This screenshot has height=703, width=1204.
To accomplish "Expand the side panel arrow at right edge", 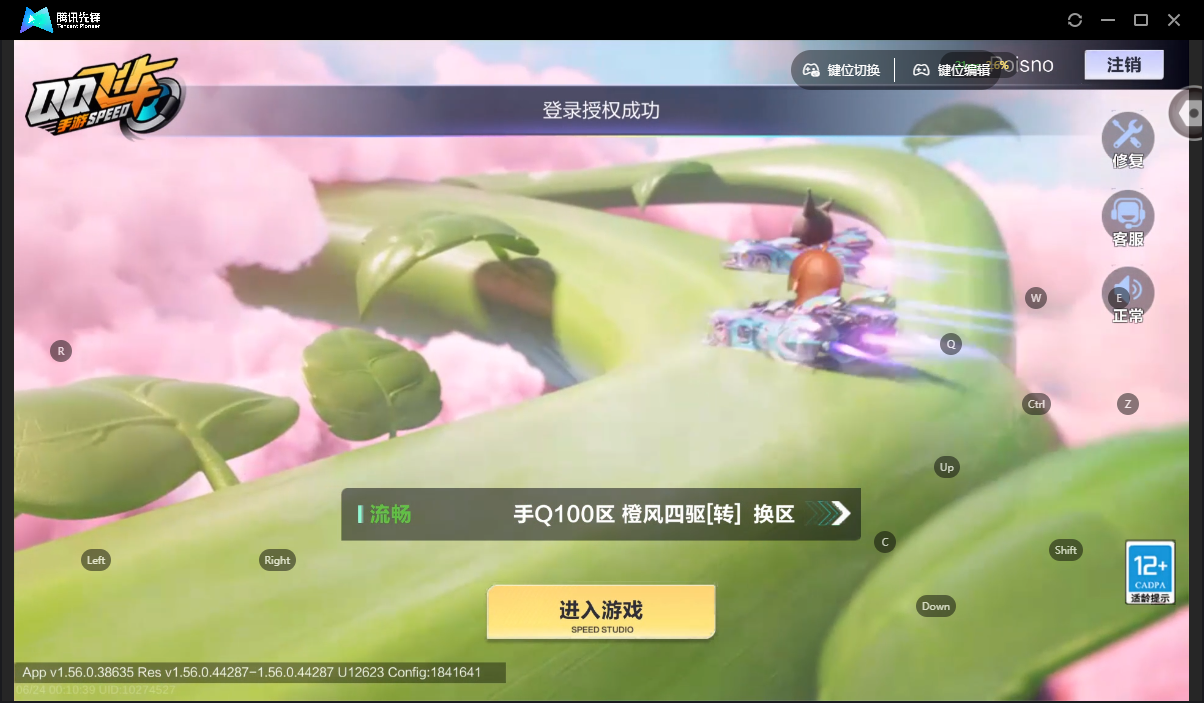I will coord(1188,114).
